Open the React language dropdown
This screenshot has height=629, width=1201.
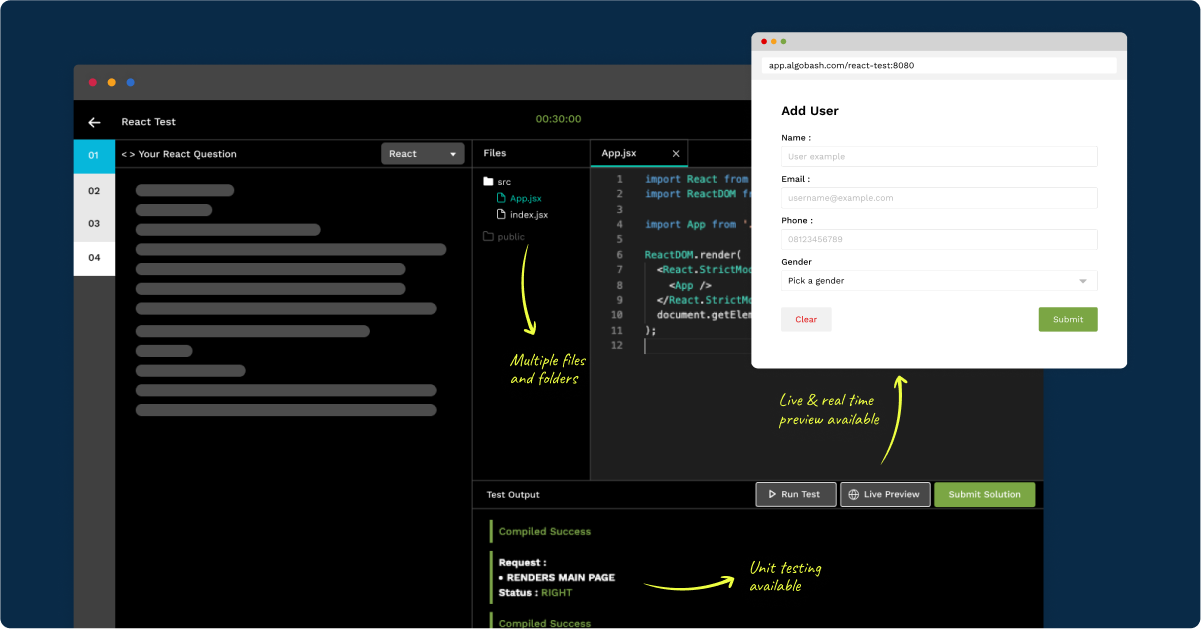pos(422,153)
